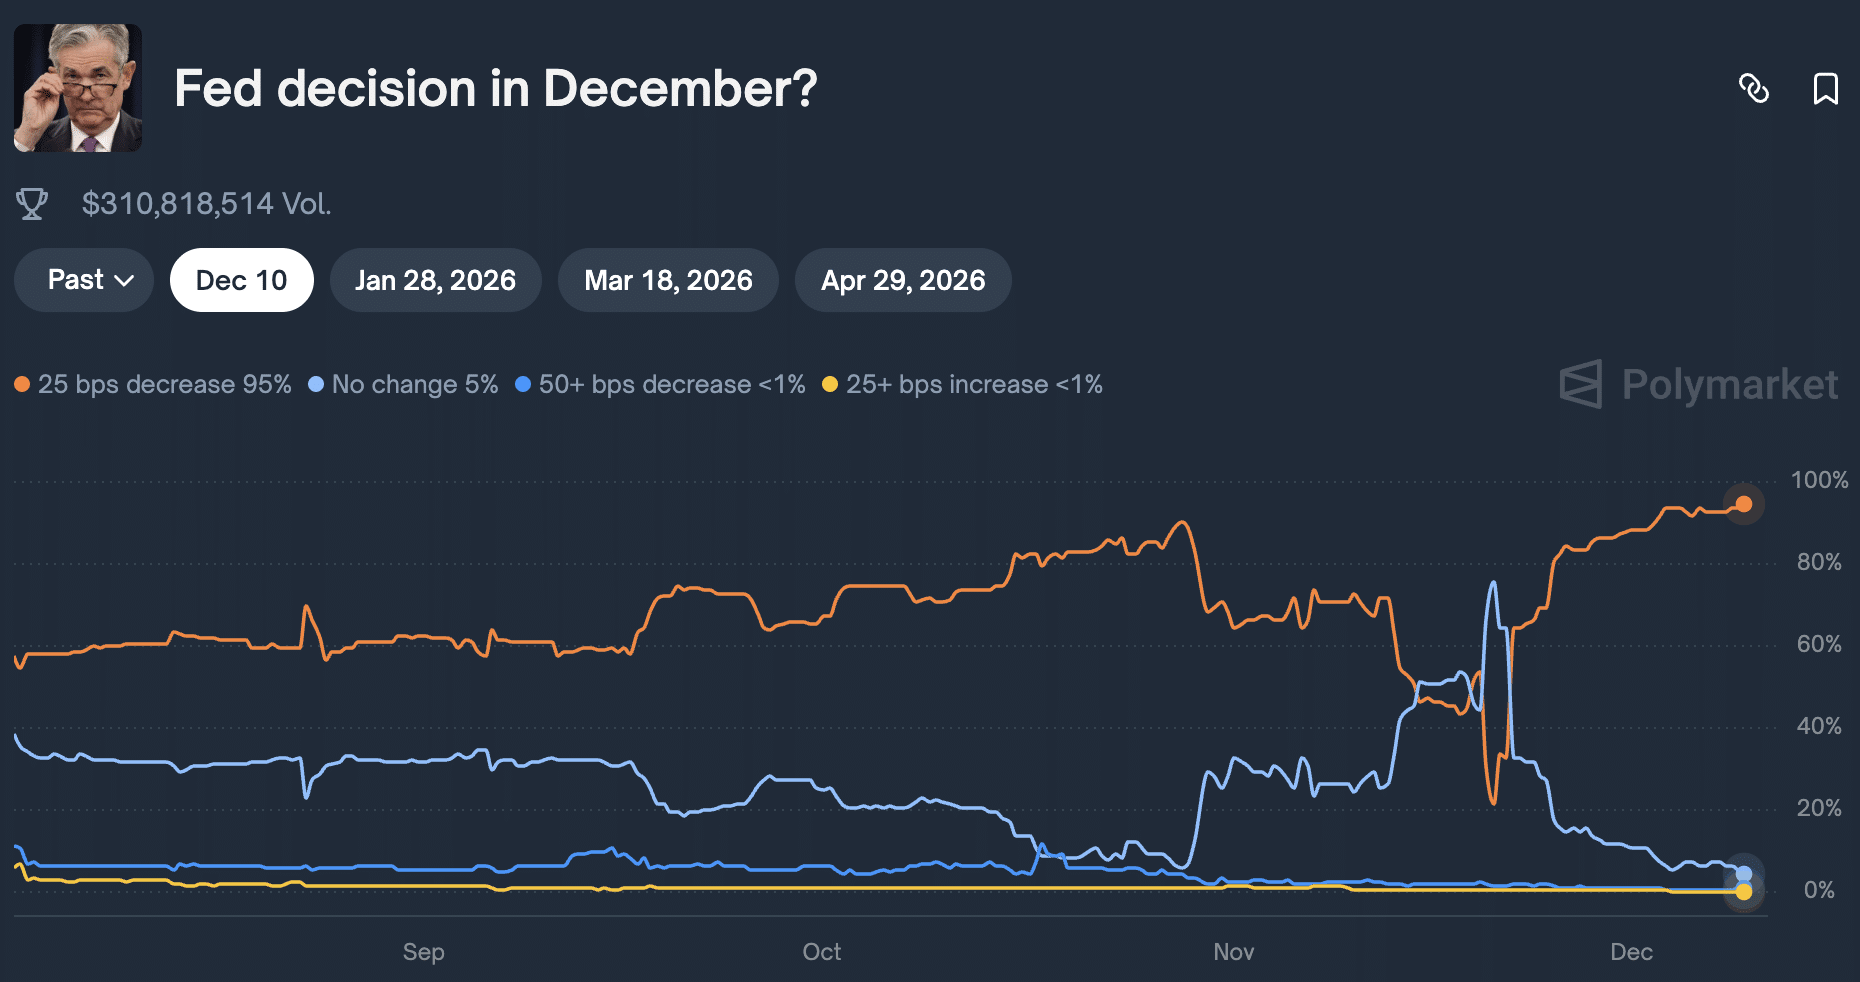Toggle the 50+ bps decrease series

pyautogui.click(x=671, y=383)
